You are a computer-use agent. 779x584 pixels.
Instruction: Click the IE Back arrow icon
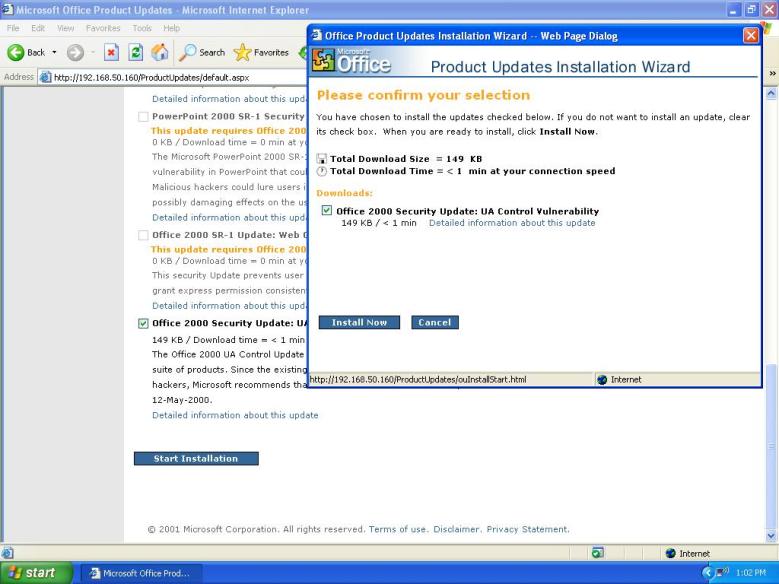pyautogui.click(x=16, y=52)
